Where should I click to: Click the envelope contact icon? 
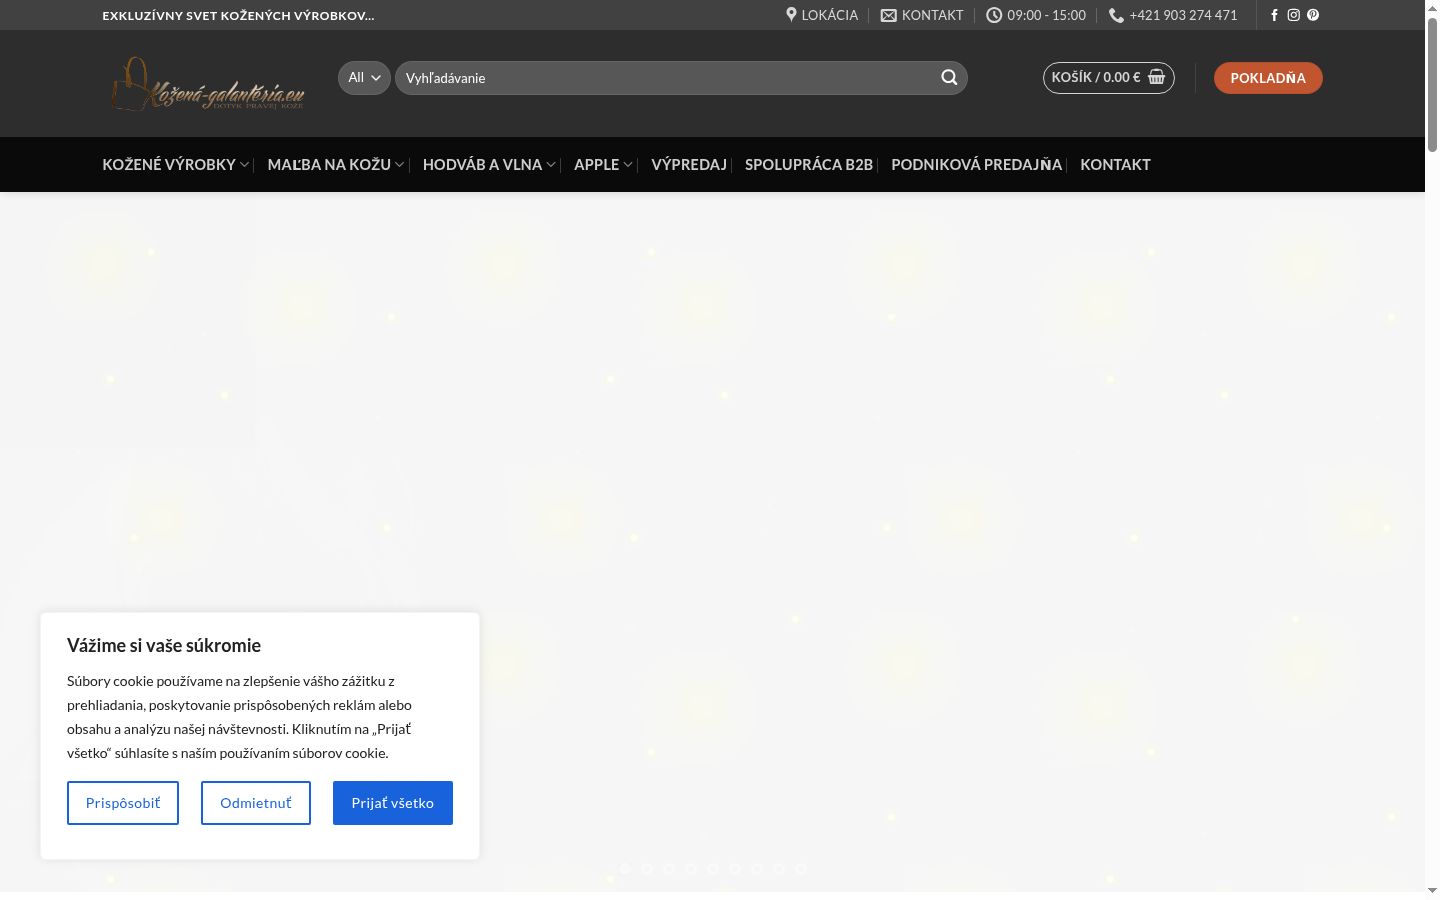[889, 15]
